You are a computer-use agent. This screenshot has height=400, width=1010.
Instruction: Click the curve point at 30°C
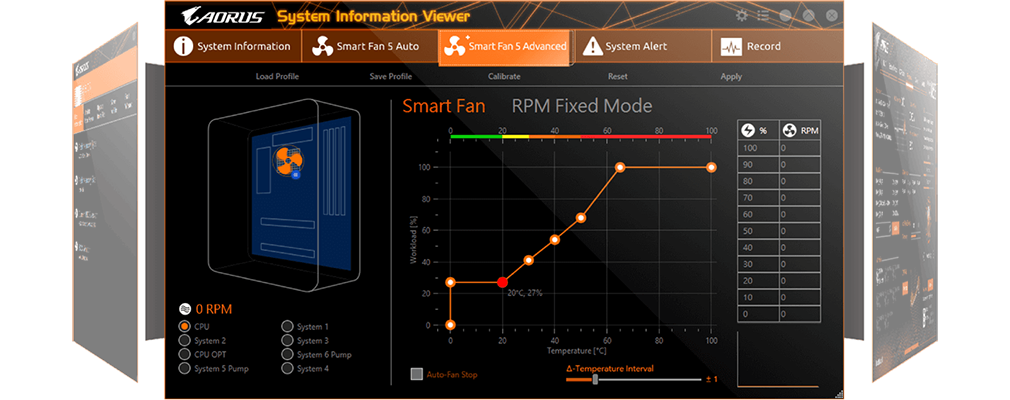point(529,260)
